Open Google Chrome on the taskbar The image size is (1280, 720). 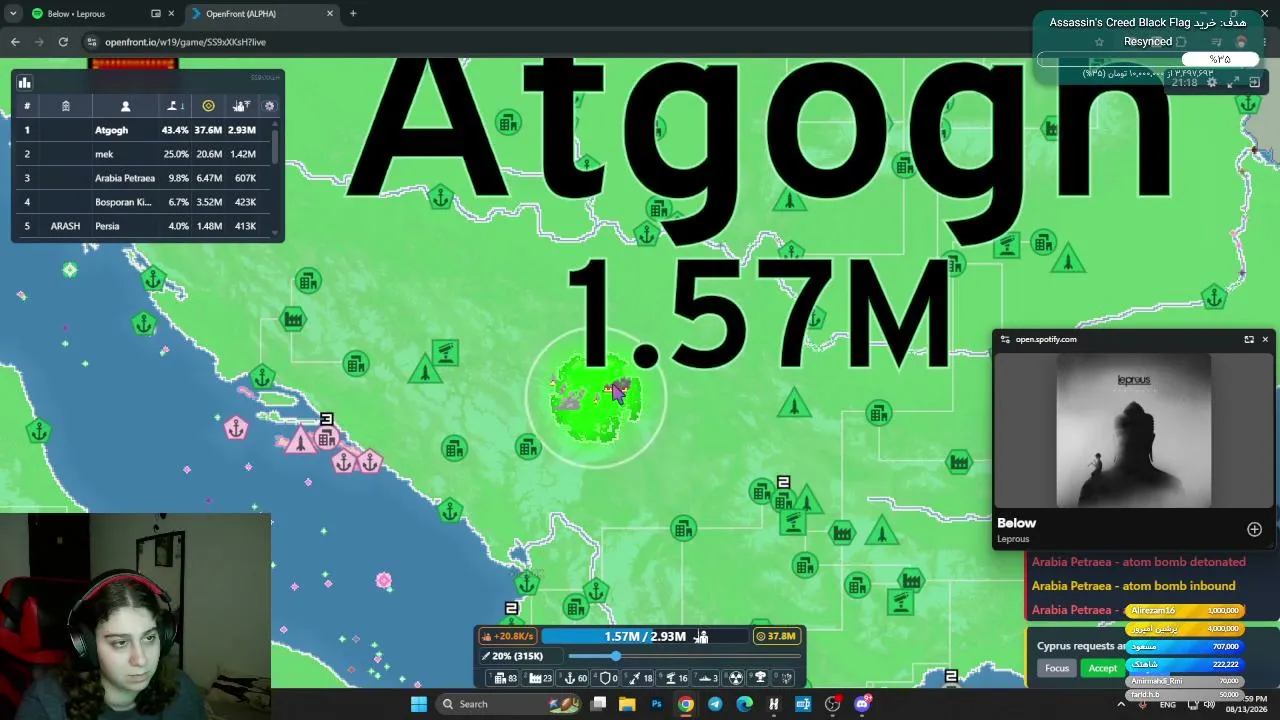click(685, 704)
